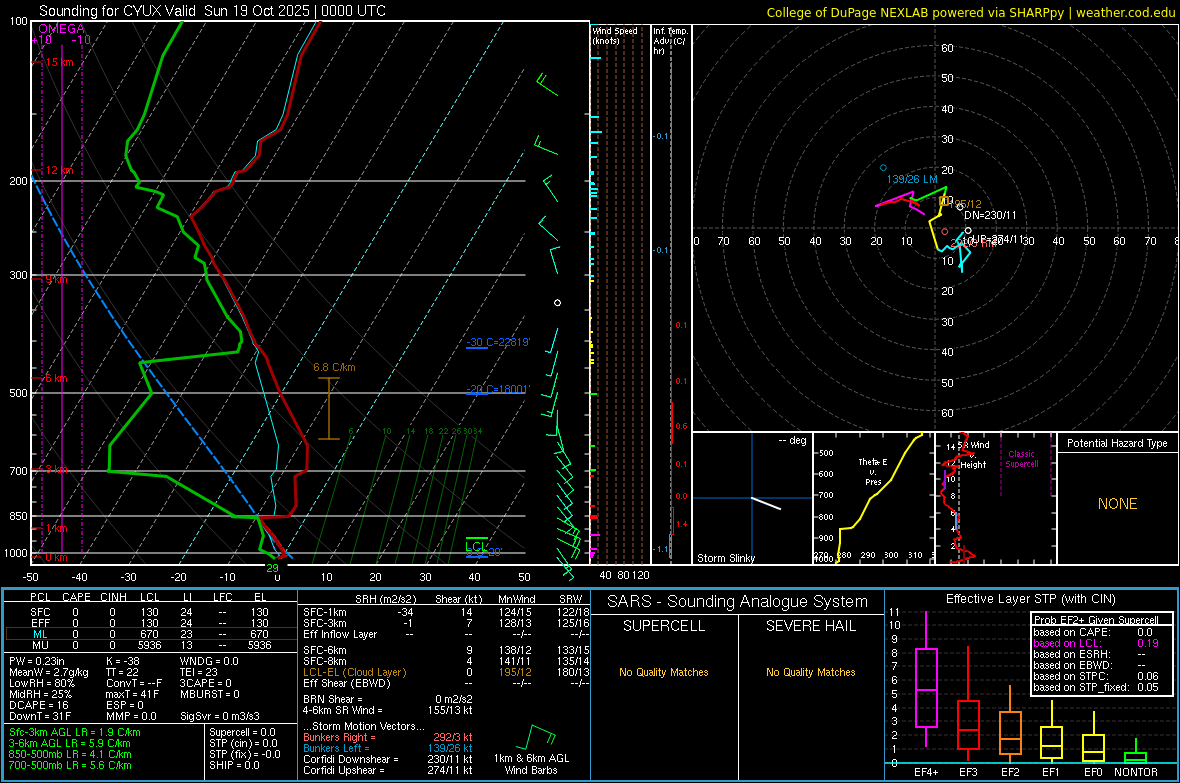The image size is (1180, 783).
Task: Select the OMEGA label on the skew-T
Action: pyautogui.click(x=62, y=29)
